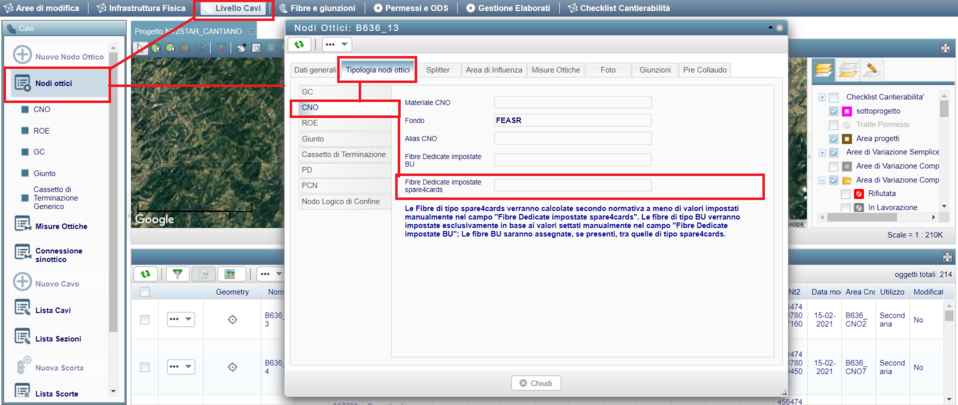Check the select-all checkbox in table header
This screenshot has height=405, width=958.
[145, 292]
